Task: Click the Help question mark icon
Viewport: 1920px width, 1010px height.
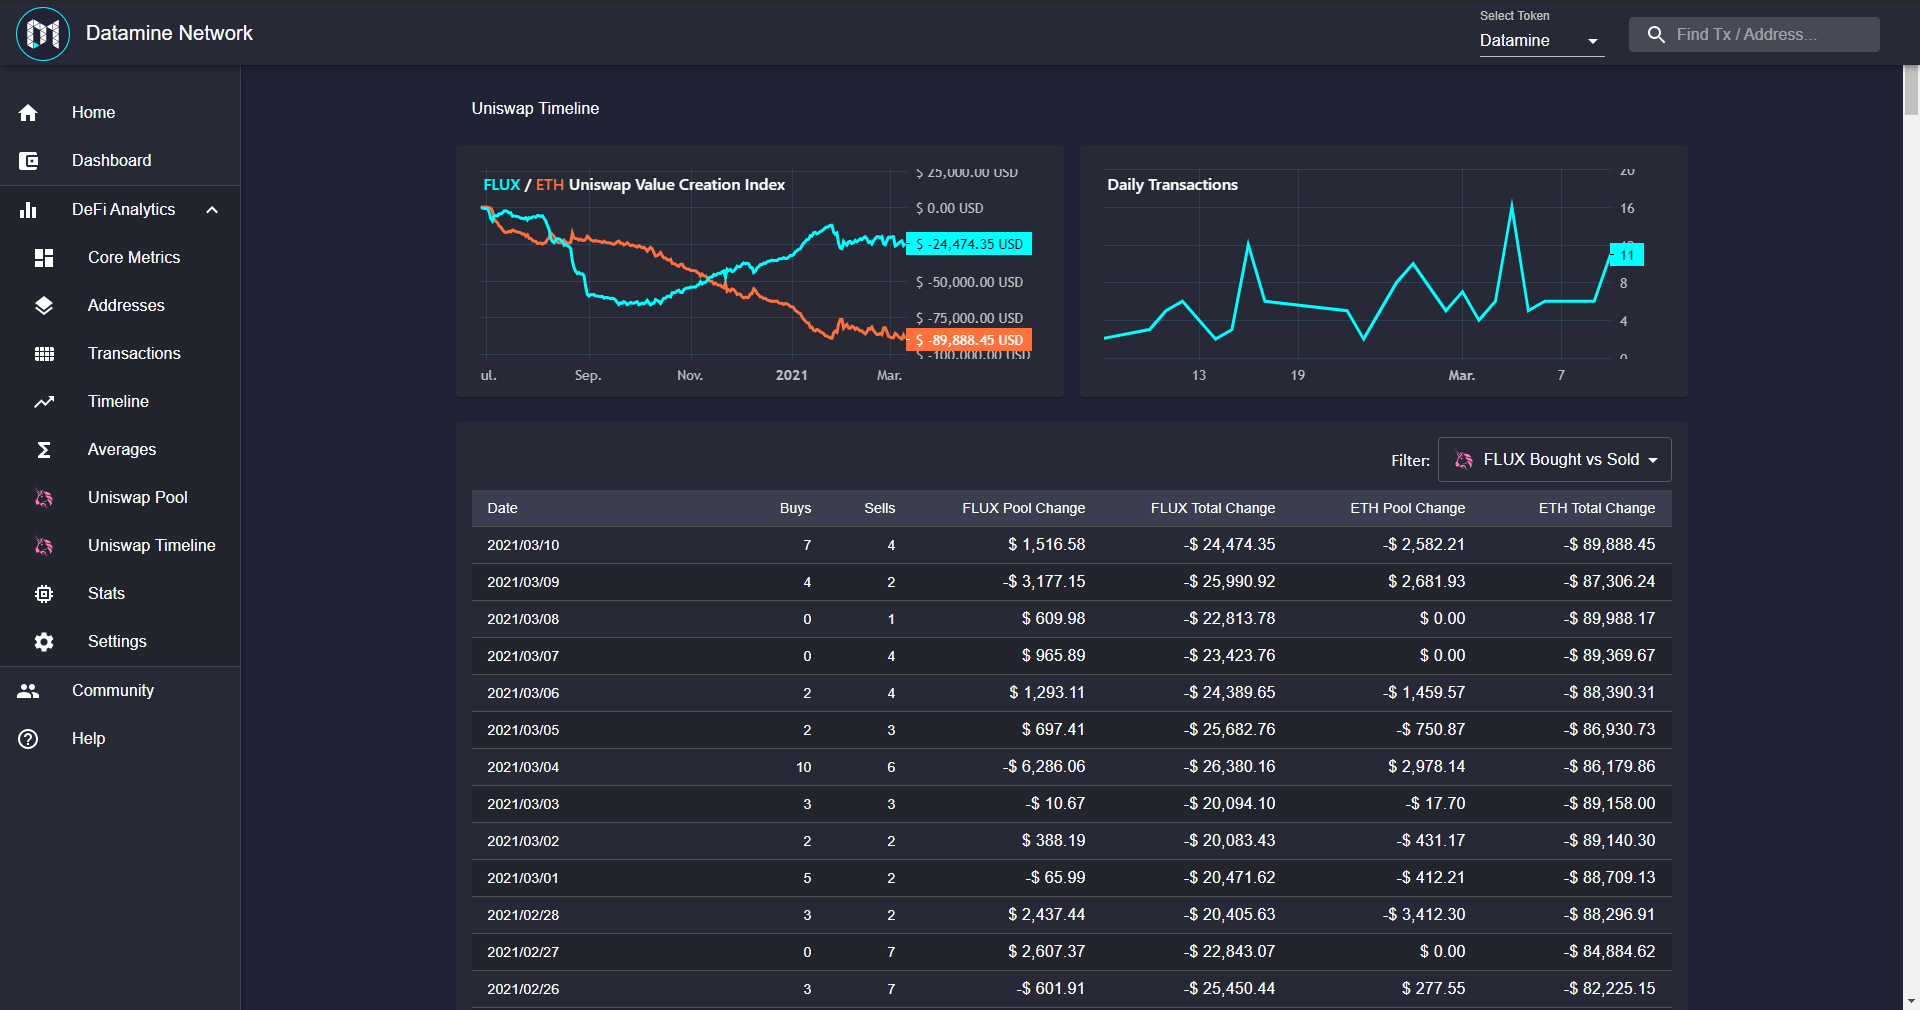Action: (x=28, y=739)
